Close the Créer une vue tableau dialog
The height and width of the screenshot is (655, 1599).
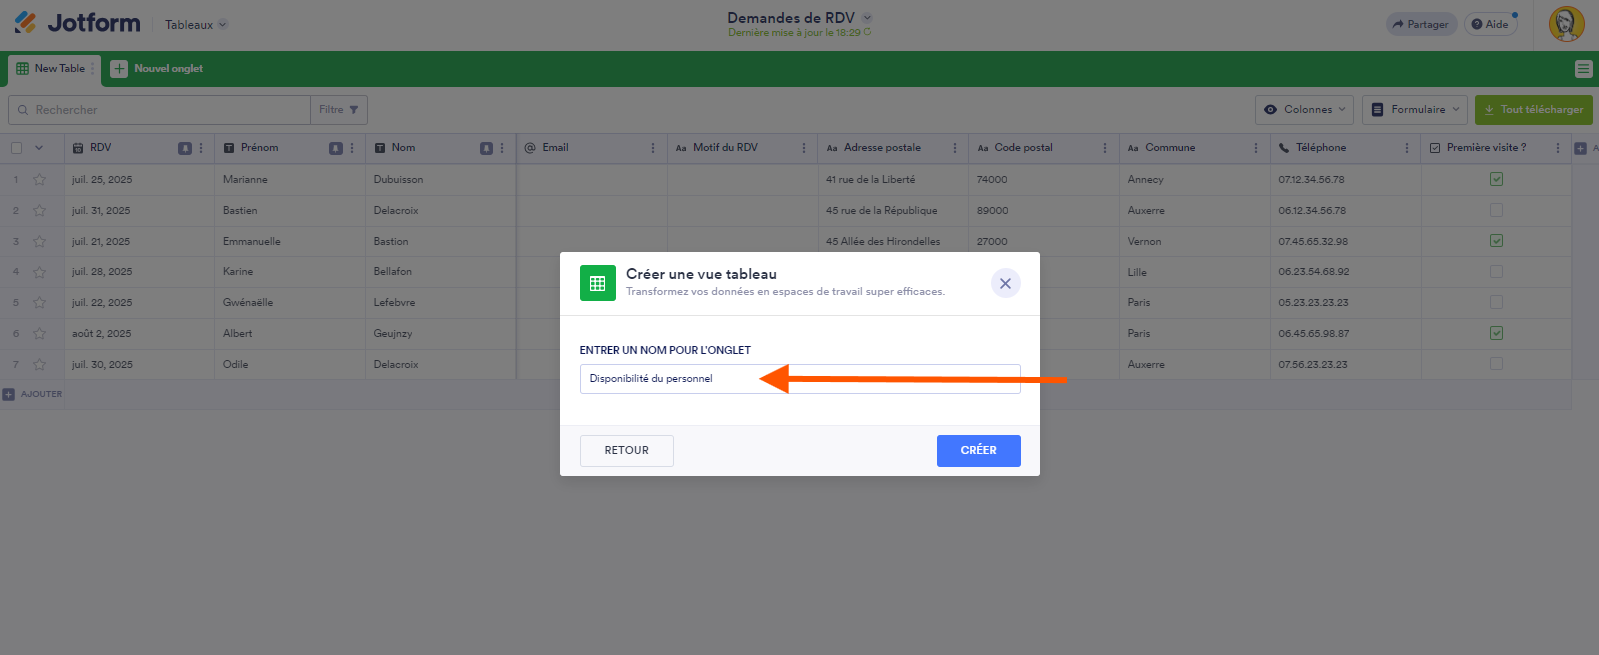[1005, 284]
